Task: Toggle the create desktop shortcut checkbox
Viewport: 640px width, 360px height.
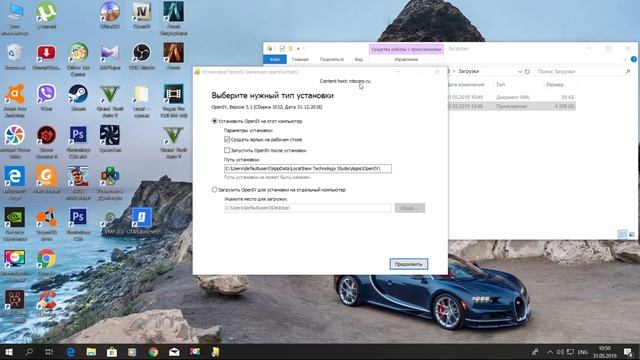Action: point(227,140)
